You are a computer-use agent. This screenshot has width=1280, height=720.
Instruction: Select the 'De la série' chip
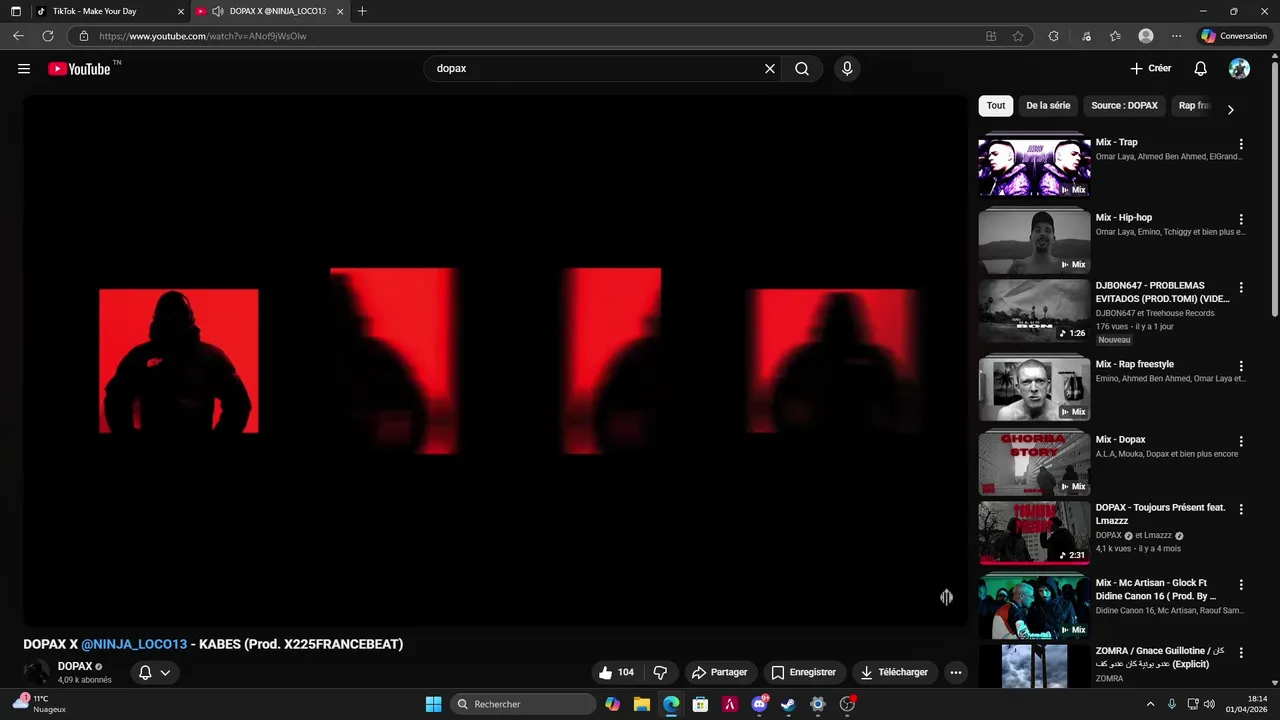tap(1048, 105)
